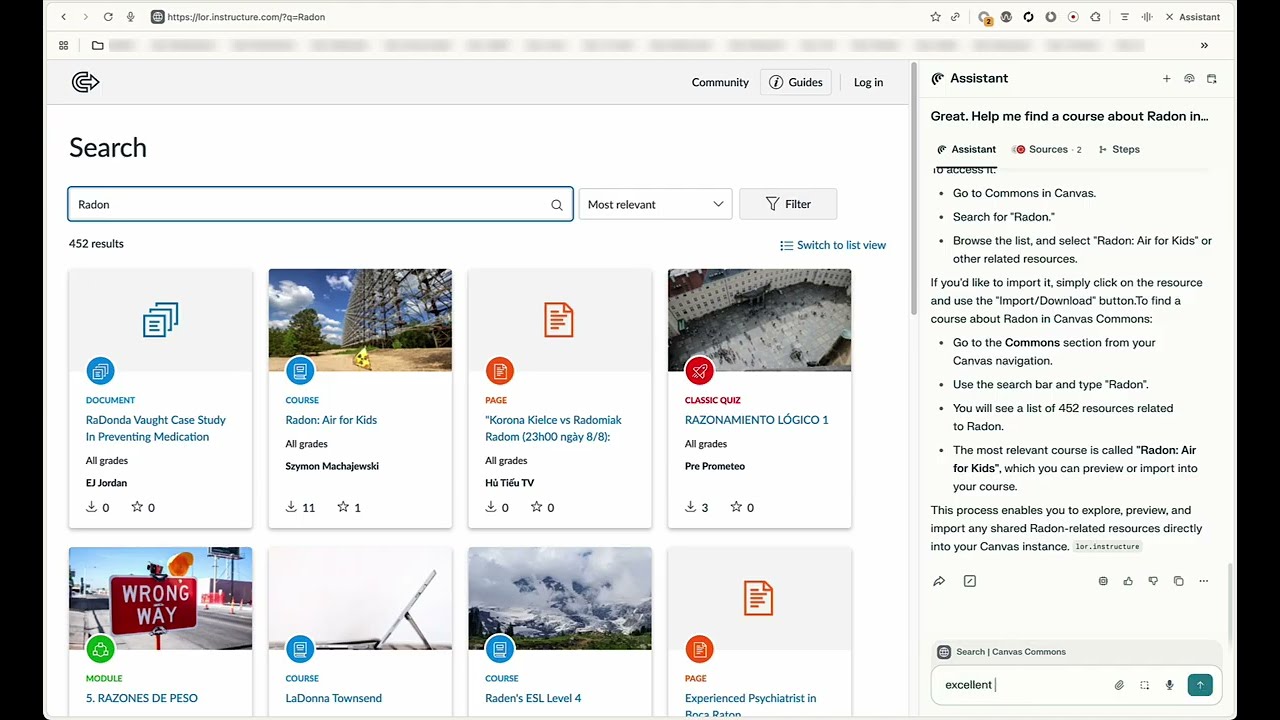The image size is (1280, 720).
Task: Click the star icon on Radon: Air for Kids
Action: click(x=343, y=507)
